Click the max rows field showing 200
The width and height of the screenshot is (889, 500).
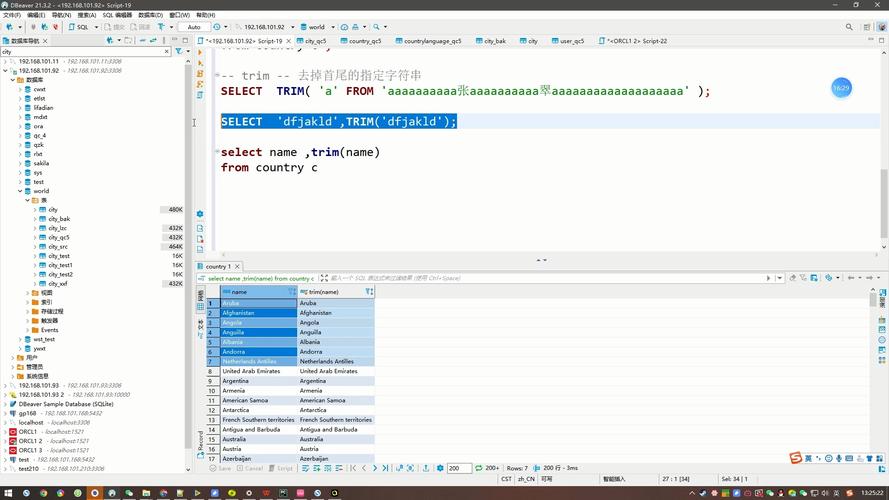pos(459,468)
